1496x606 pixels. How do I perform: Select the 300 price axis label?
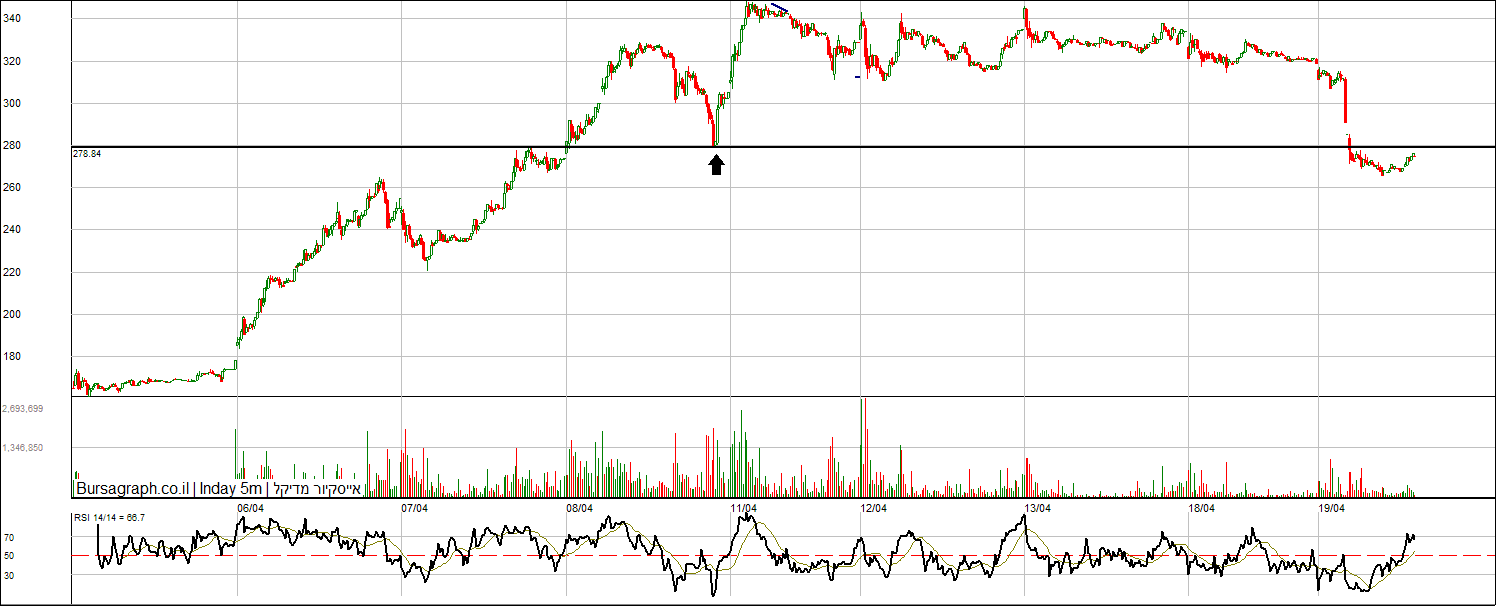point(11,103)
